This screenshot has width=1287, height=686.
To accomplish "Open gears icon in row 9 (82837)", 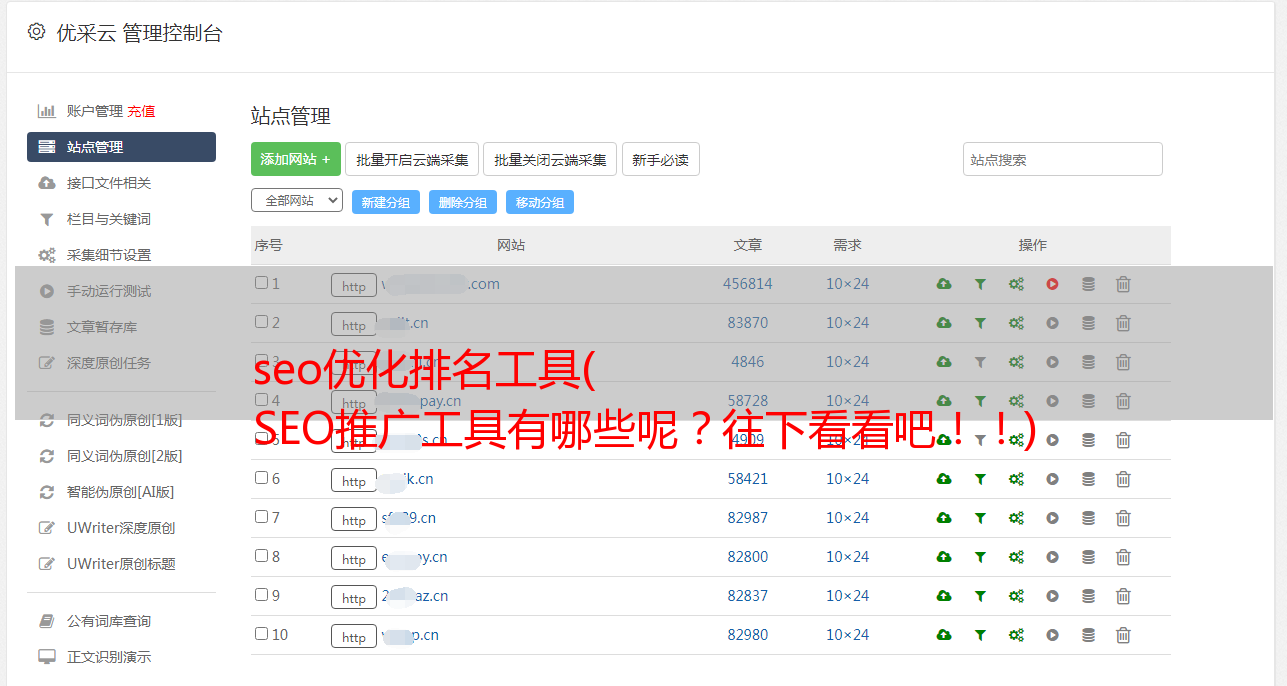I will pyautogui.click(x=1016, y=596).
